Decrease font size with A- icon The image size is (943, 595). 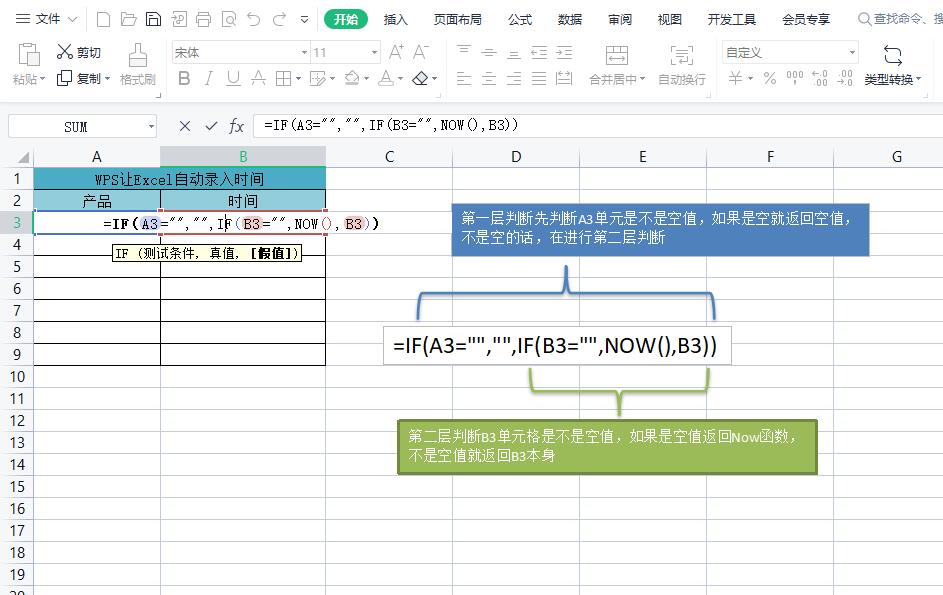(420, 52)
